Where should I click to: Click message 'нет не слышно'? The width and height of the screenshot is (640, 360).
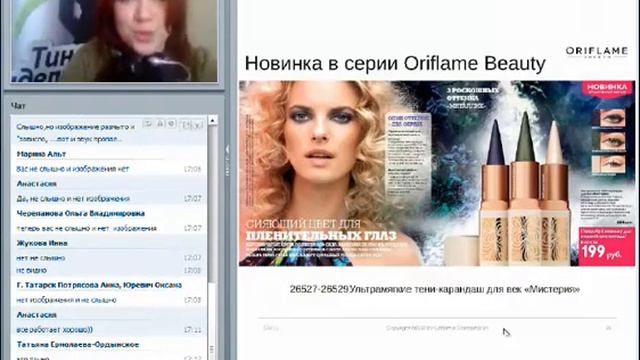tap(40, 258)
